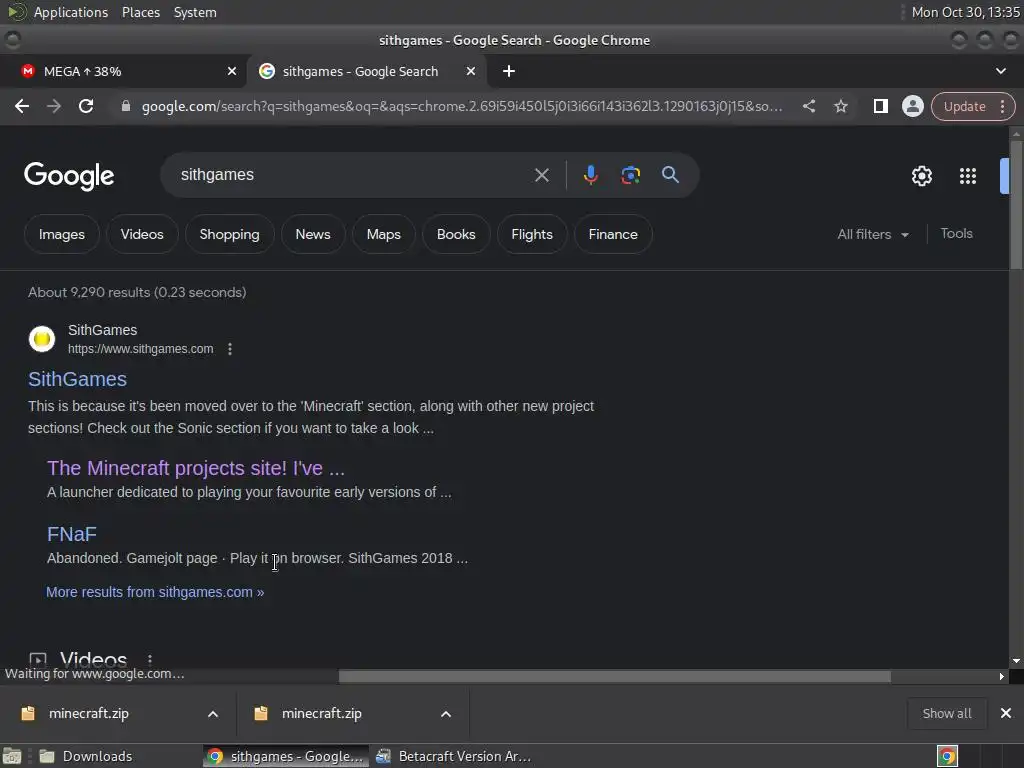Show all downloads
1024x768 pixels.
tap(946, 714)
